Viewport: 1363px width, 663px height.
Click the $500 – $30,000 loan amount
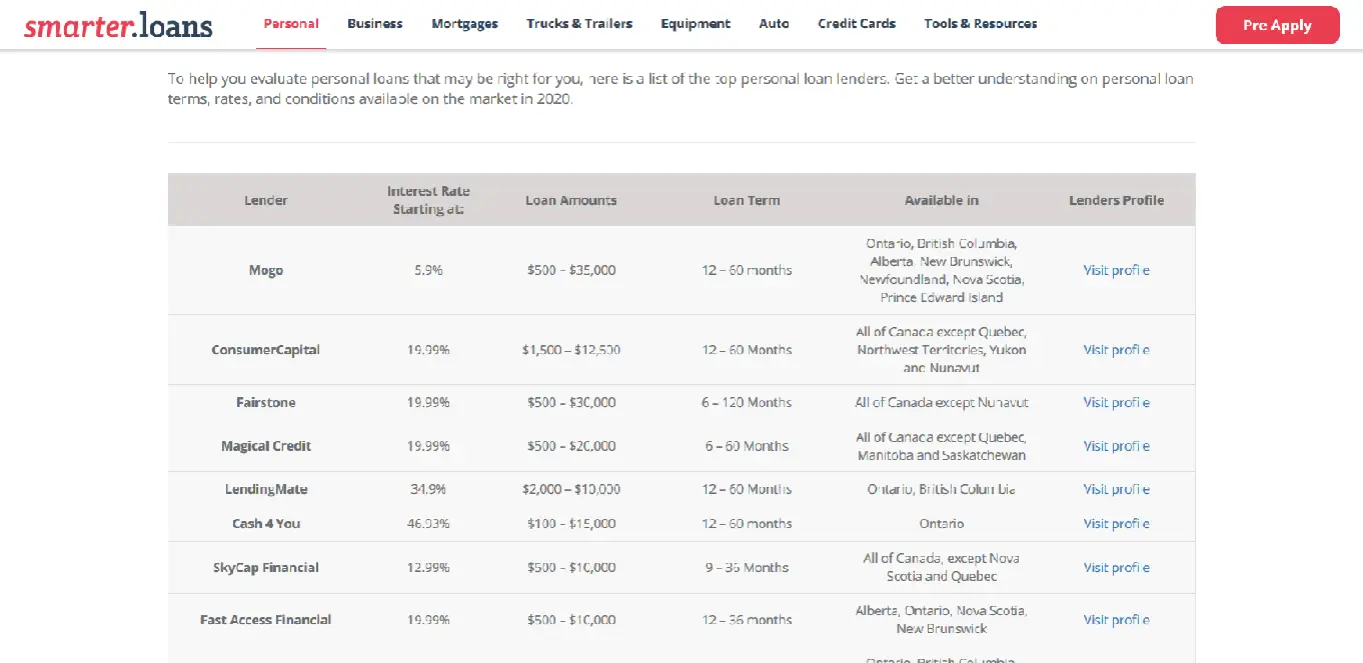(x=571, y=402)
